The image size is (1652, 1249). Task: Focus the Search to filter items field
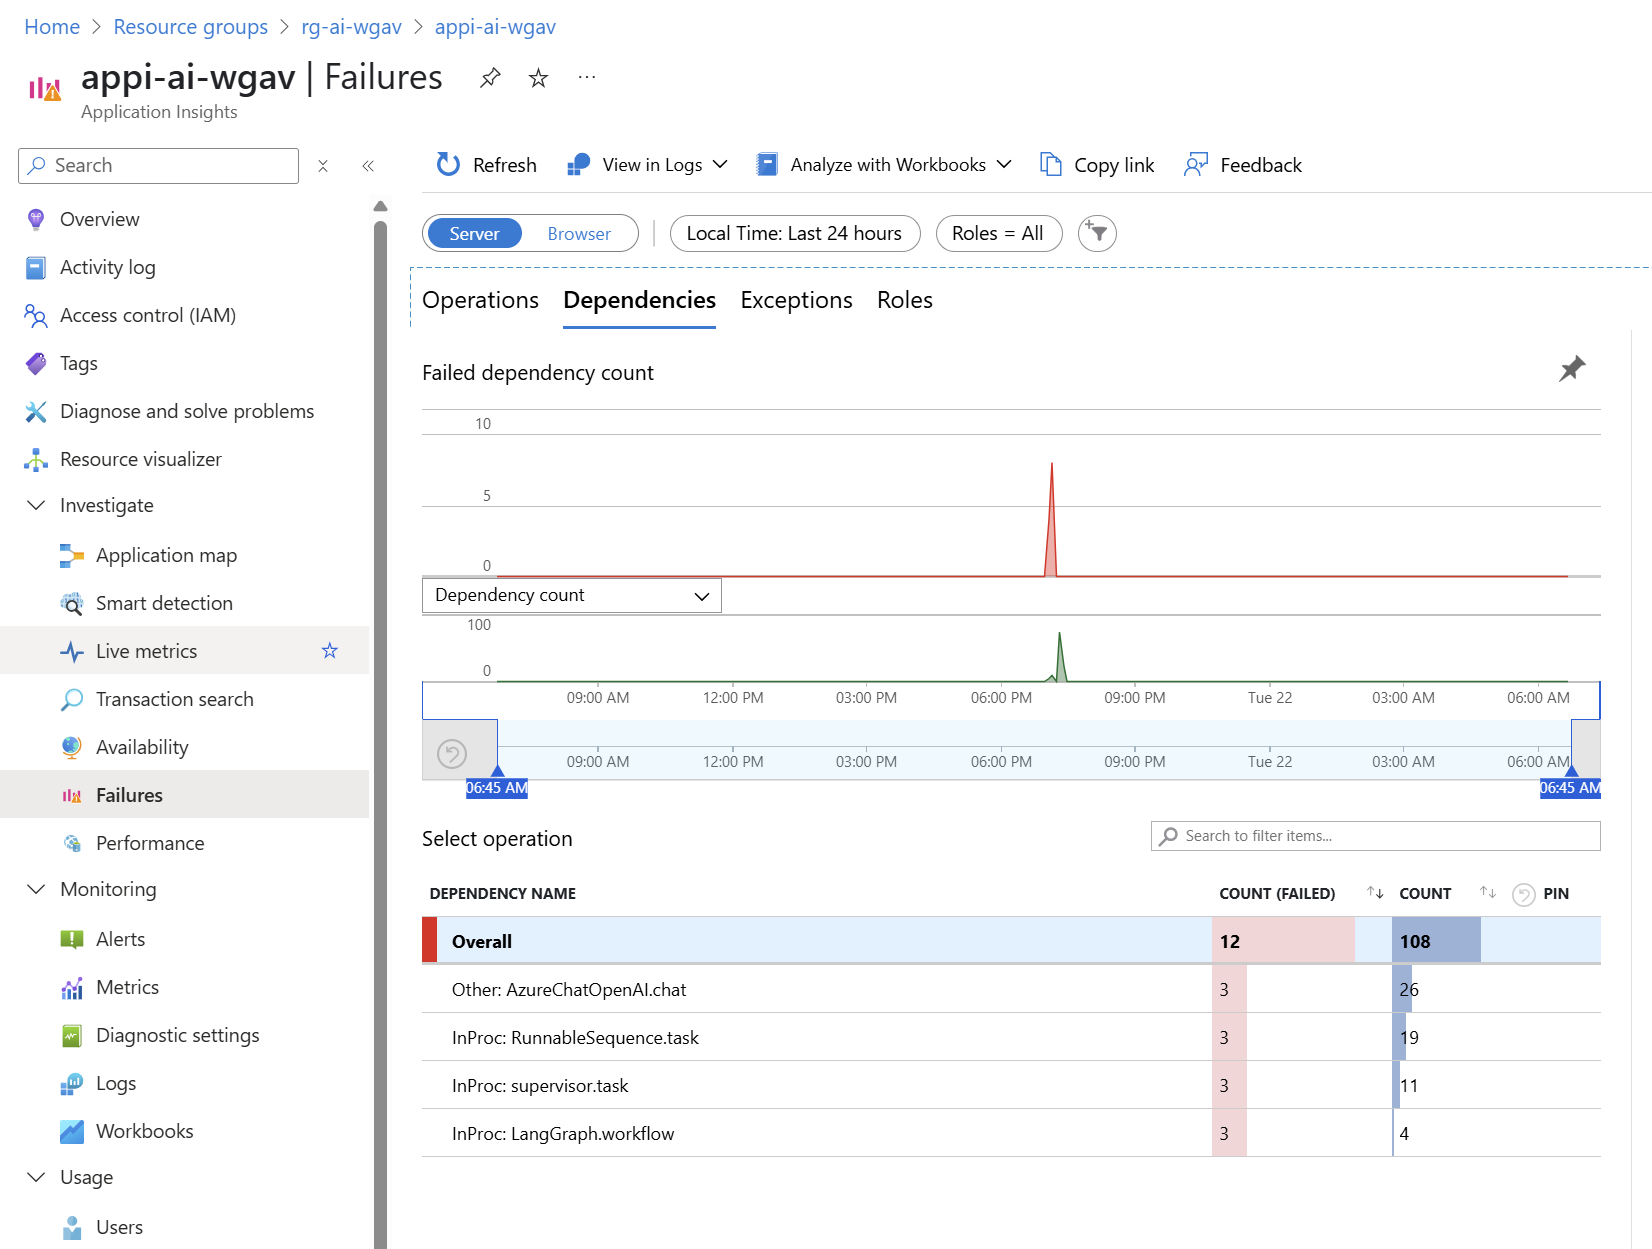coord(1375,836)
